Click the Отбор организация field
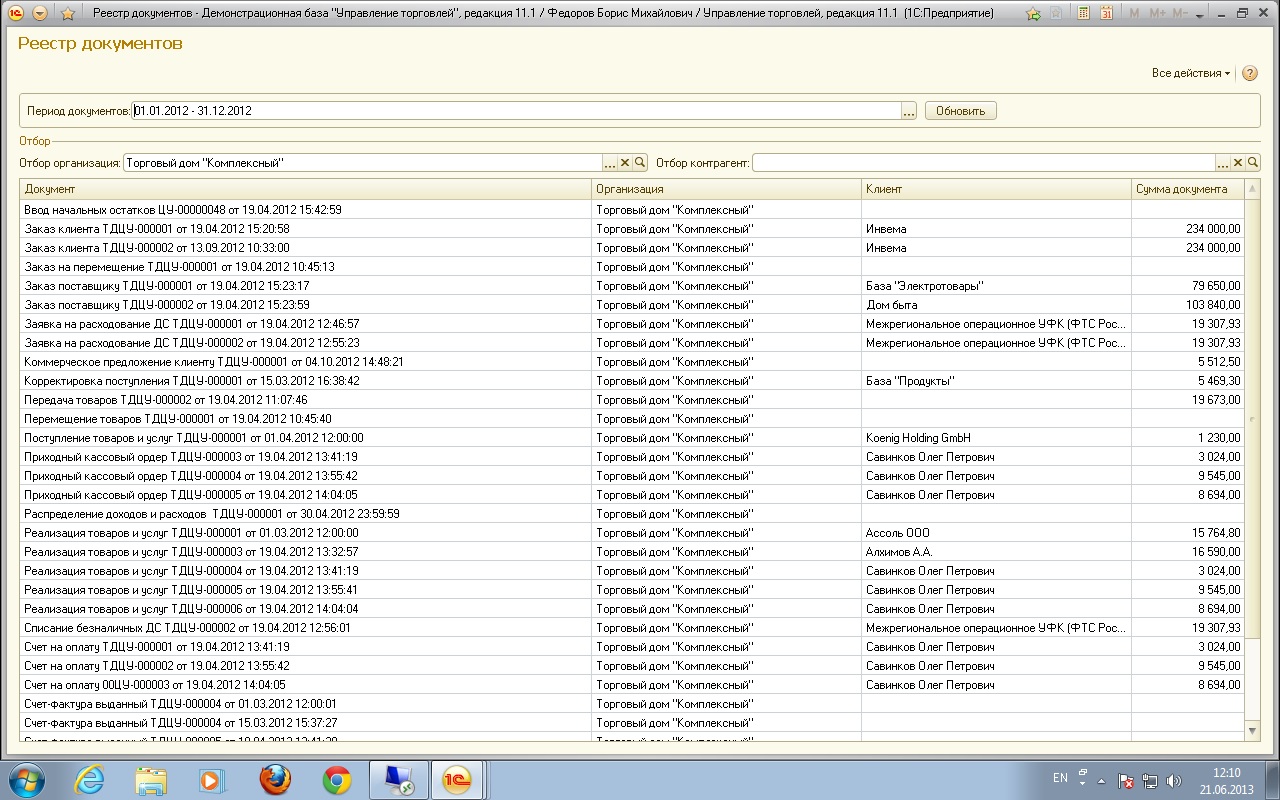This screenshot has width=1280, height=800. coord(362,162)
